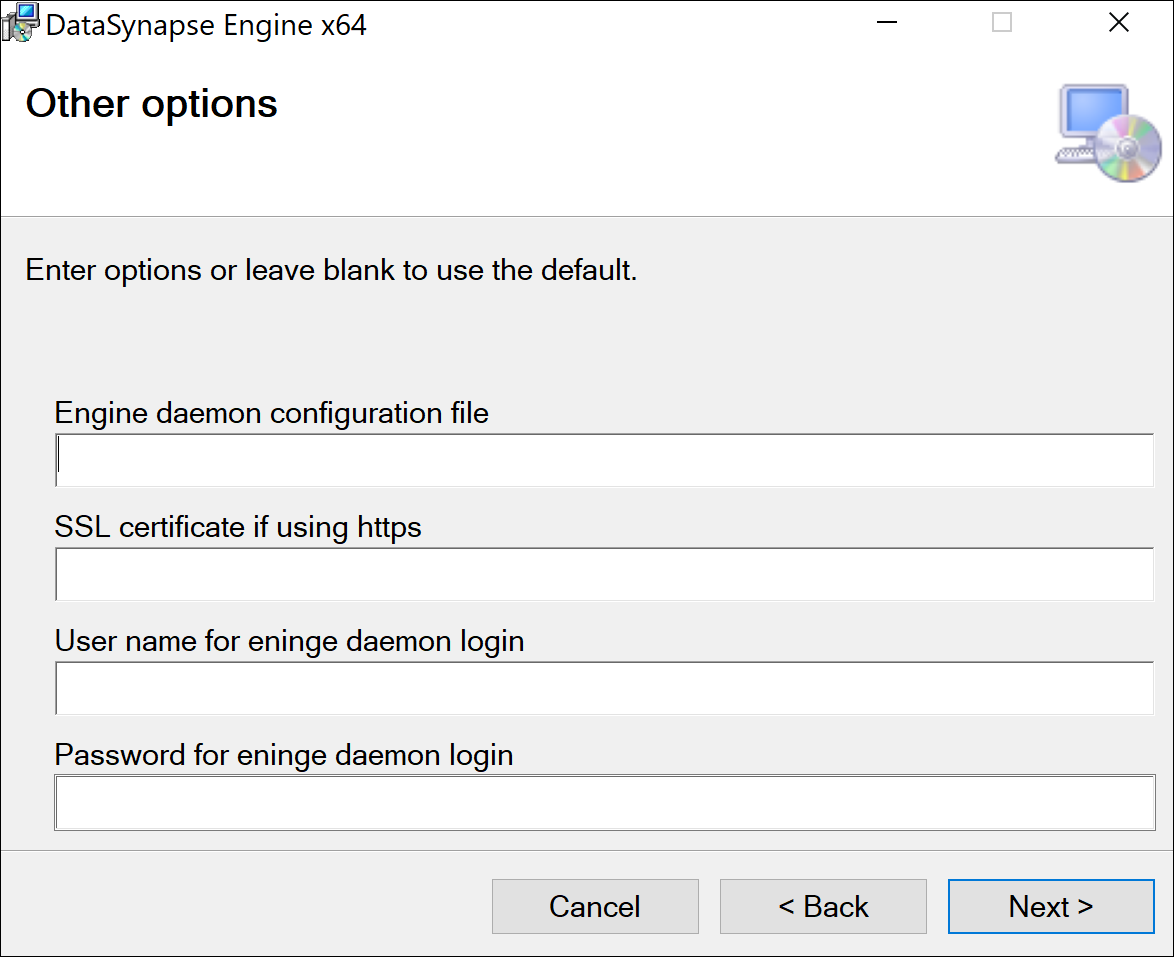Screen dimensions: 1174x957
Task: Click into the password entry field
Action: tap(604, 802)
